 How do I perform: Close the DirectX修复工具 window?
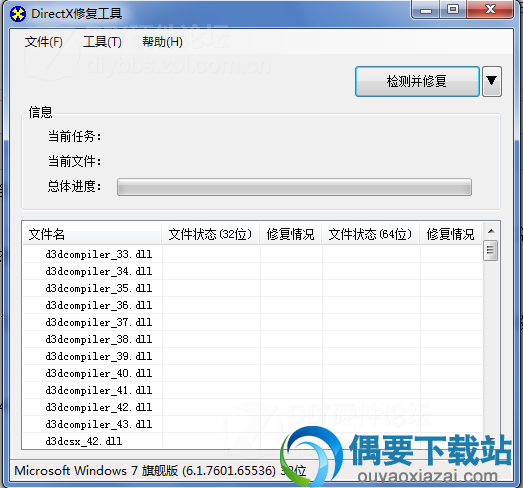pyautogui.click(x=490, y=10)
